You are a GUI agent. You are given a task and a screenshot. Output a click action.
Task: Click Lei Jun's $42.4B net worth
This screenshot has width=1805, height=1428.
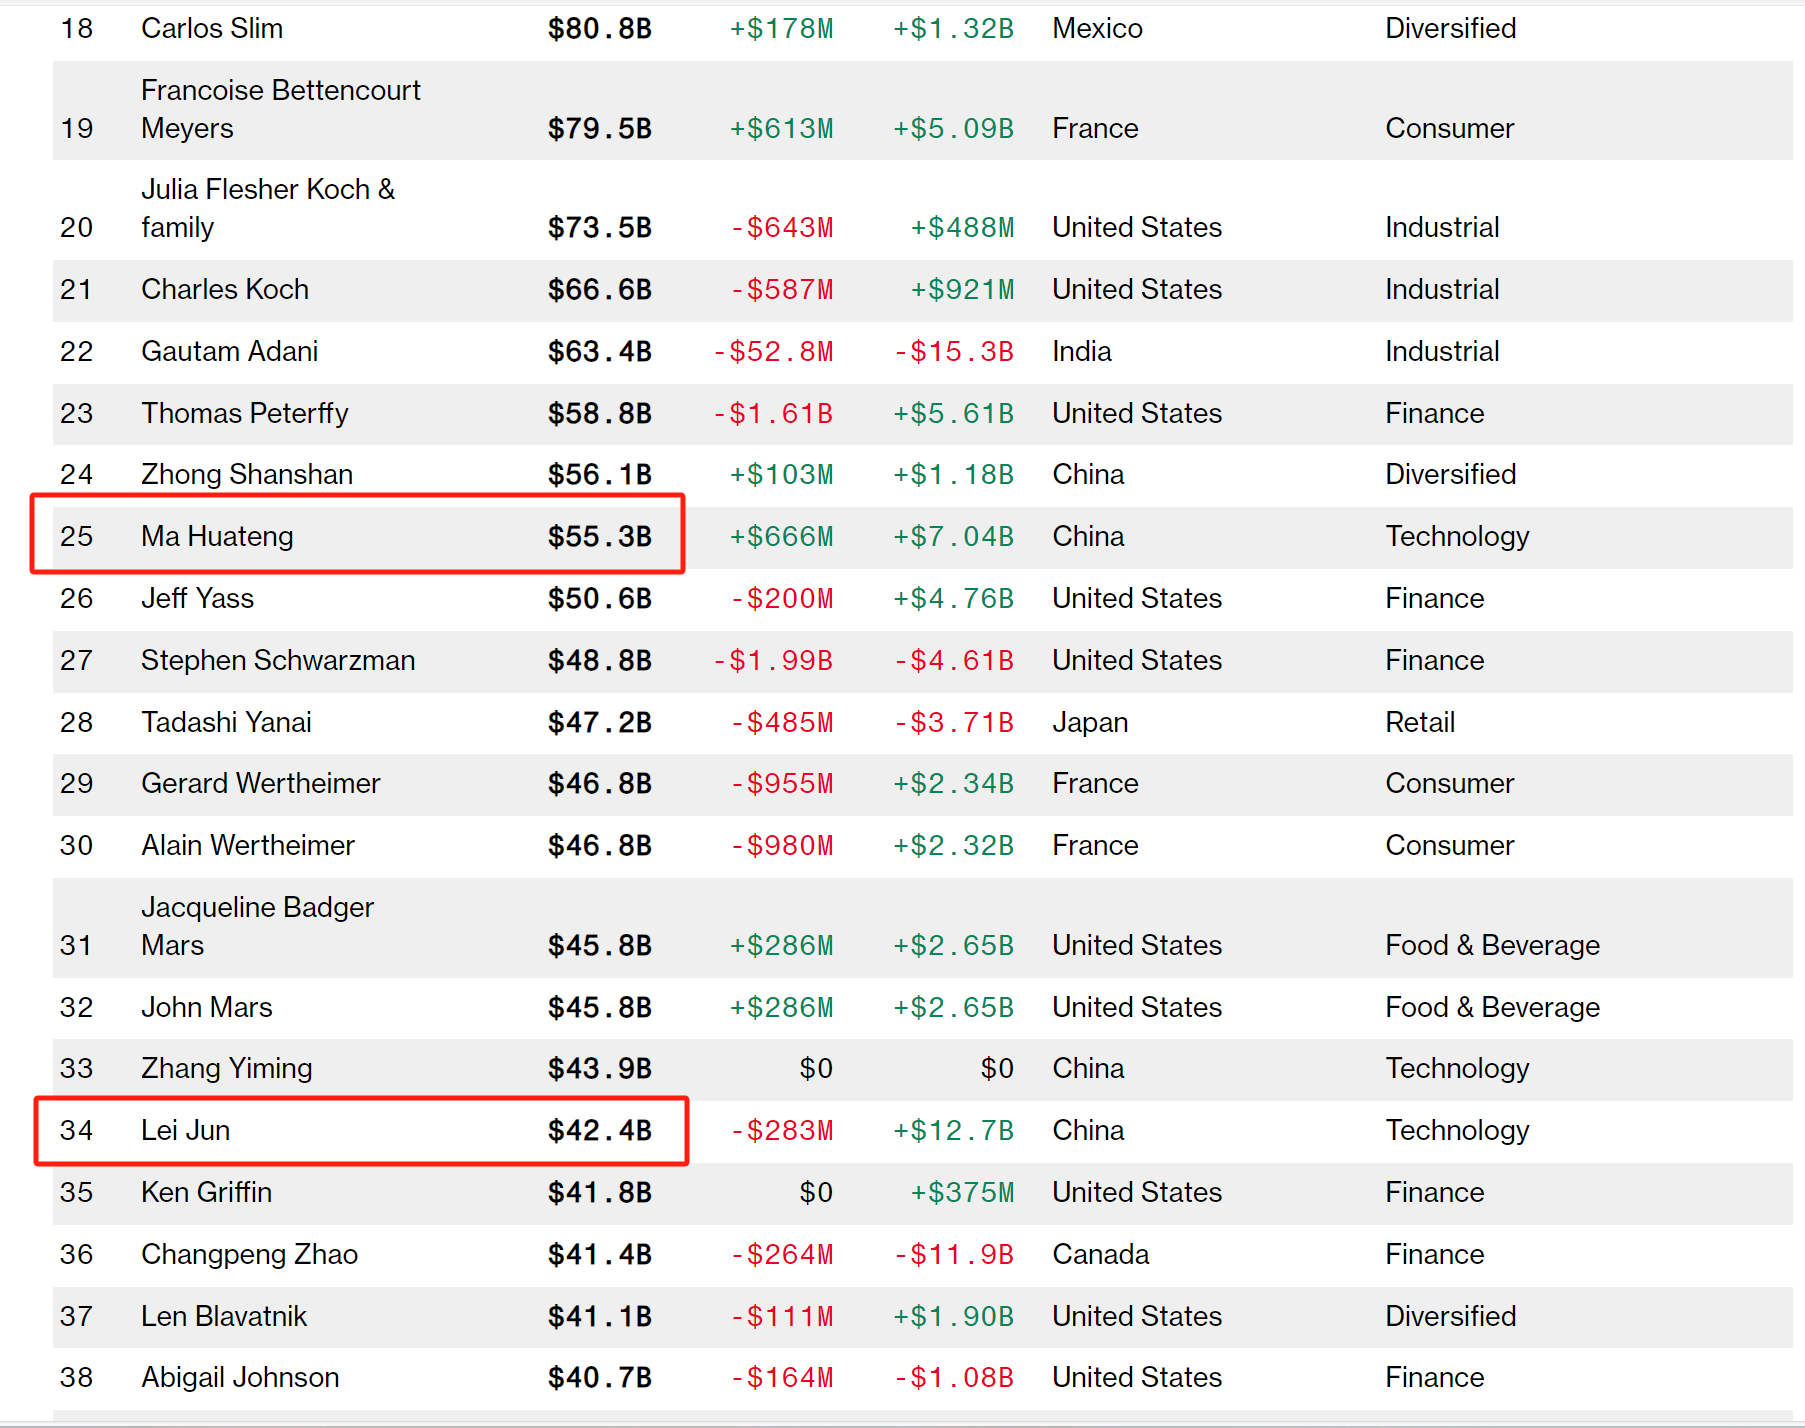tap(599, 1131)
